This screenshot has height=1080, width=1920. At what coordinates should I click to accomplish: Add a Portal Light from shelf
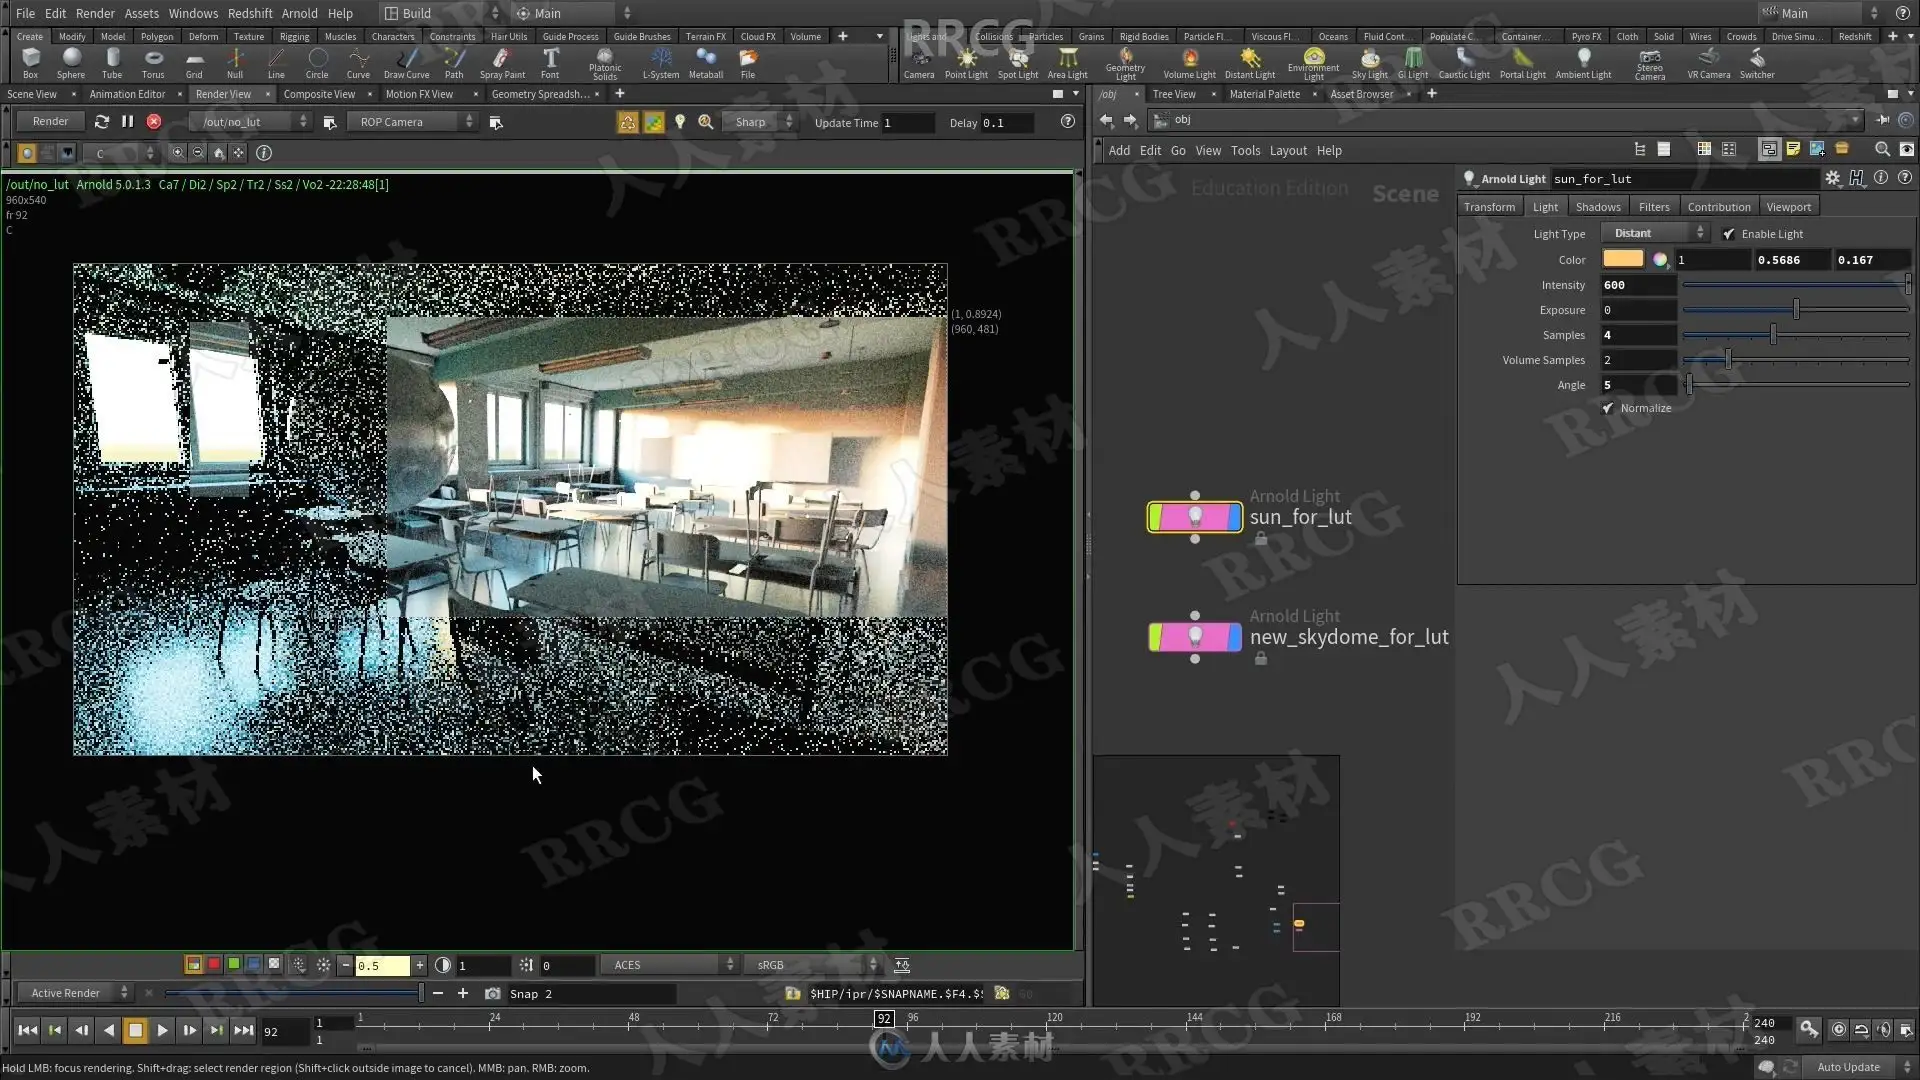click(1522, 63)
